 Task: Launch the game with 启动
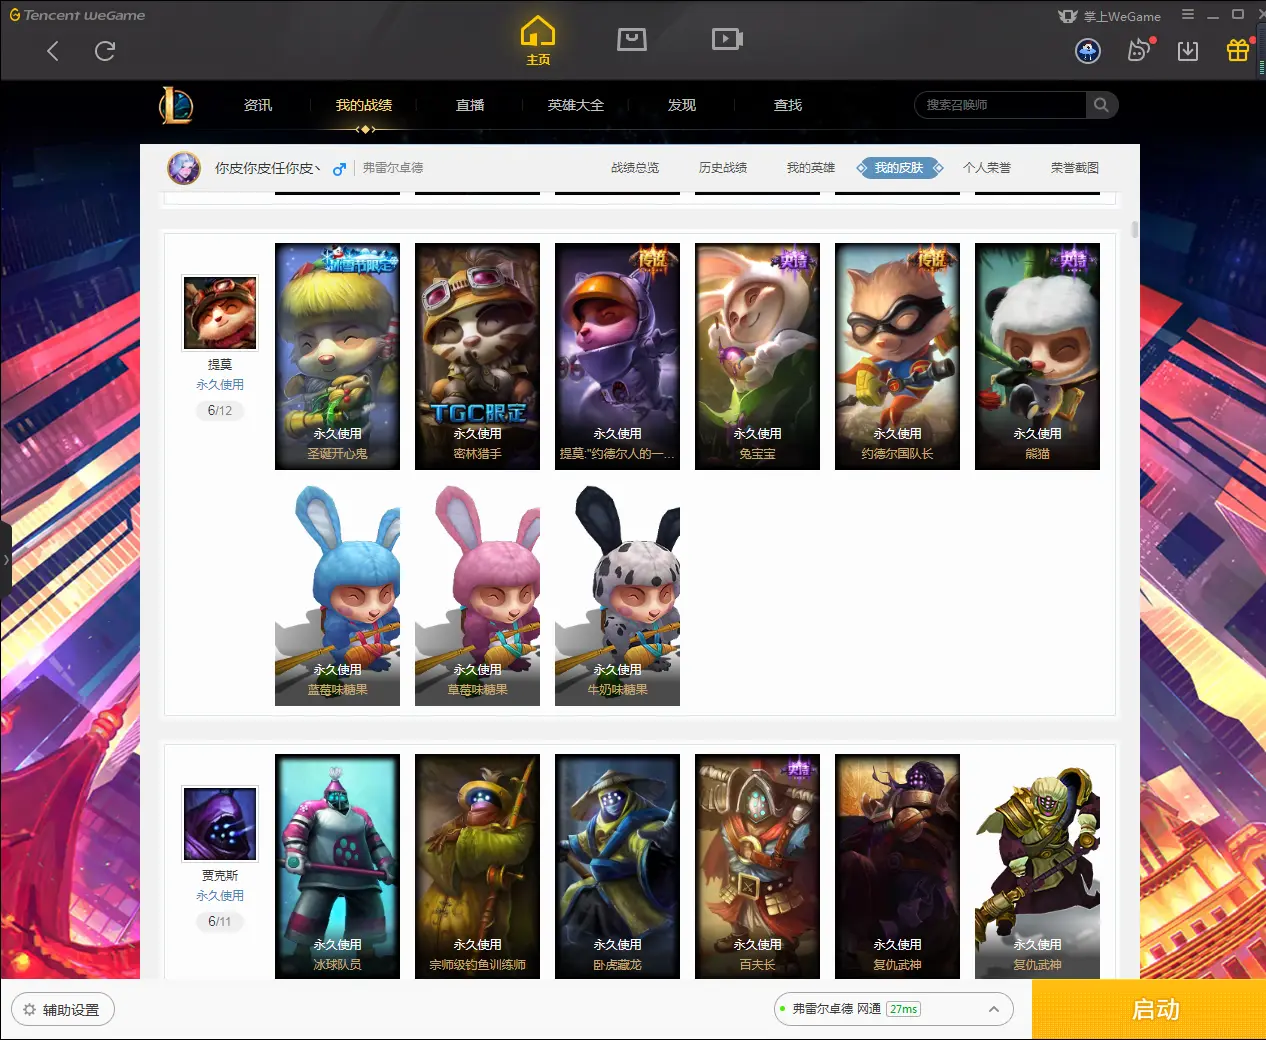click(x=1149, y=1010)
